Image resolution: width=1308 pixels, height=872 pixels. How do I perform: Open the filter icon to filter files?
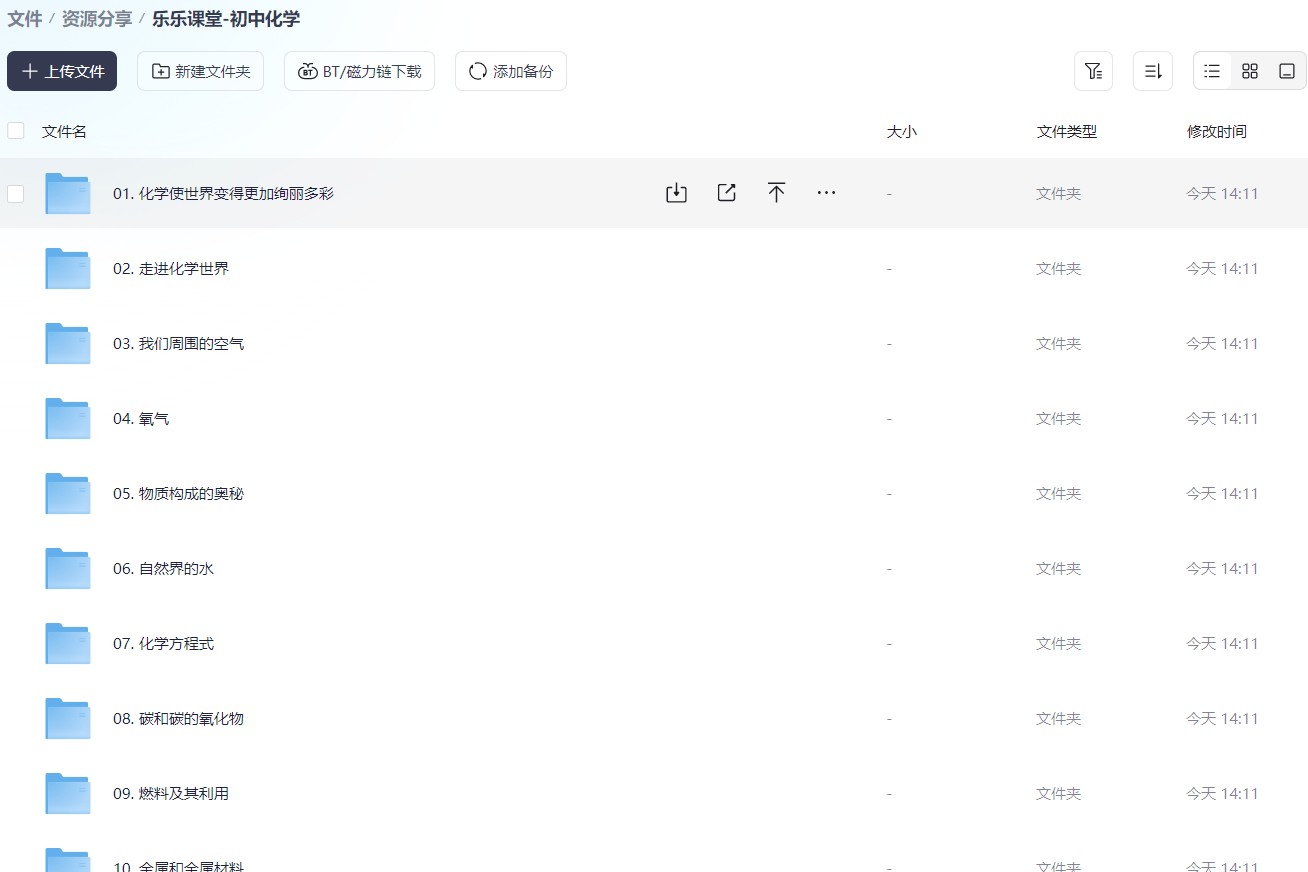pyautogui.click(x=1093, y=71)
